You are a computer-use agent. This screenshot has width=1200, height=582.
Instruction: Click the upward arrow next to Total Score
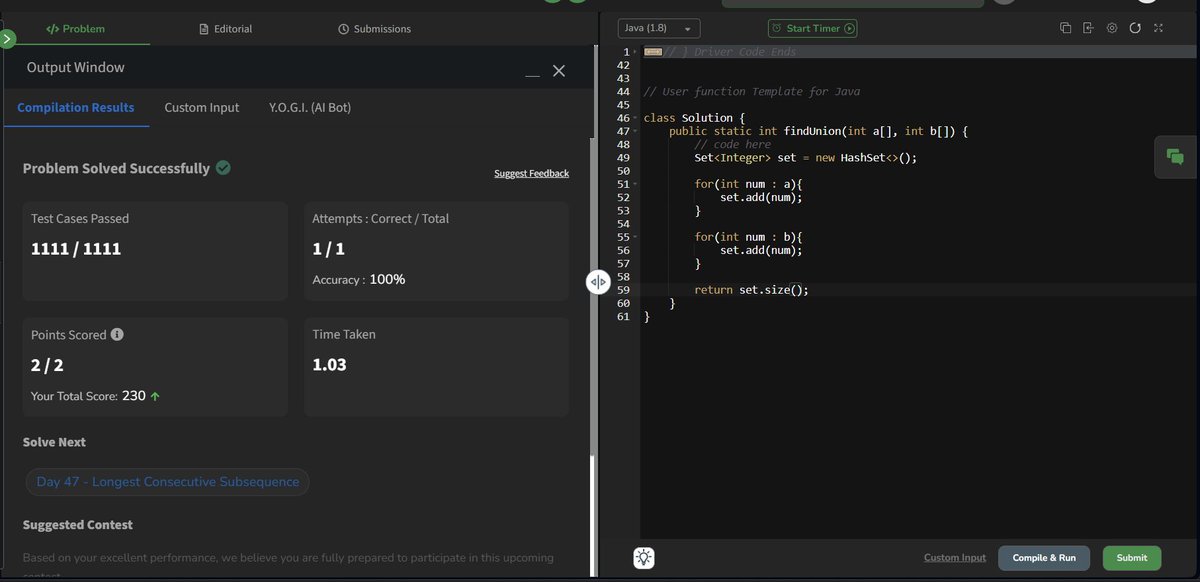(x=155, y=396)
